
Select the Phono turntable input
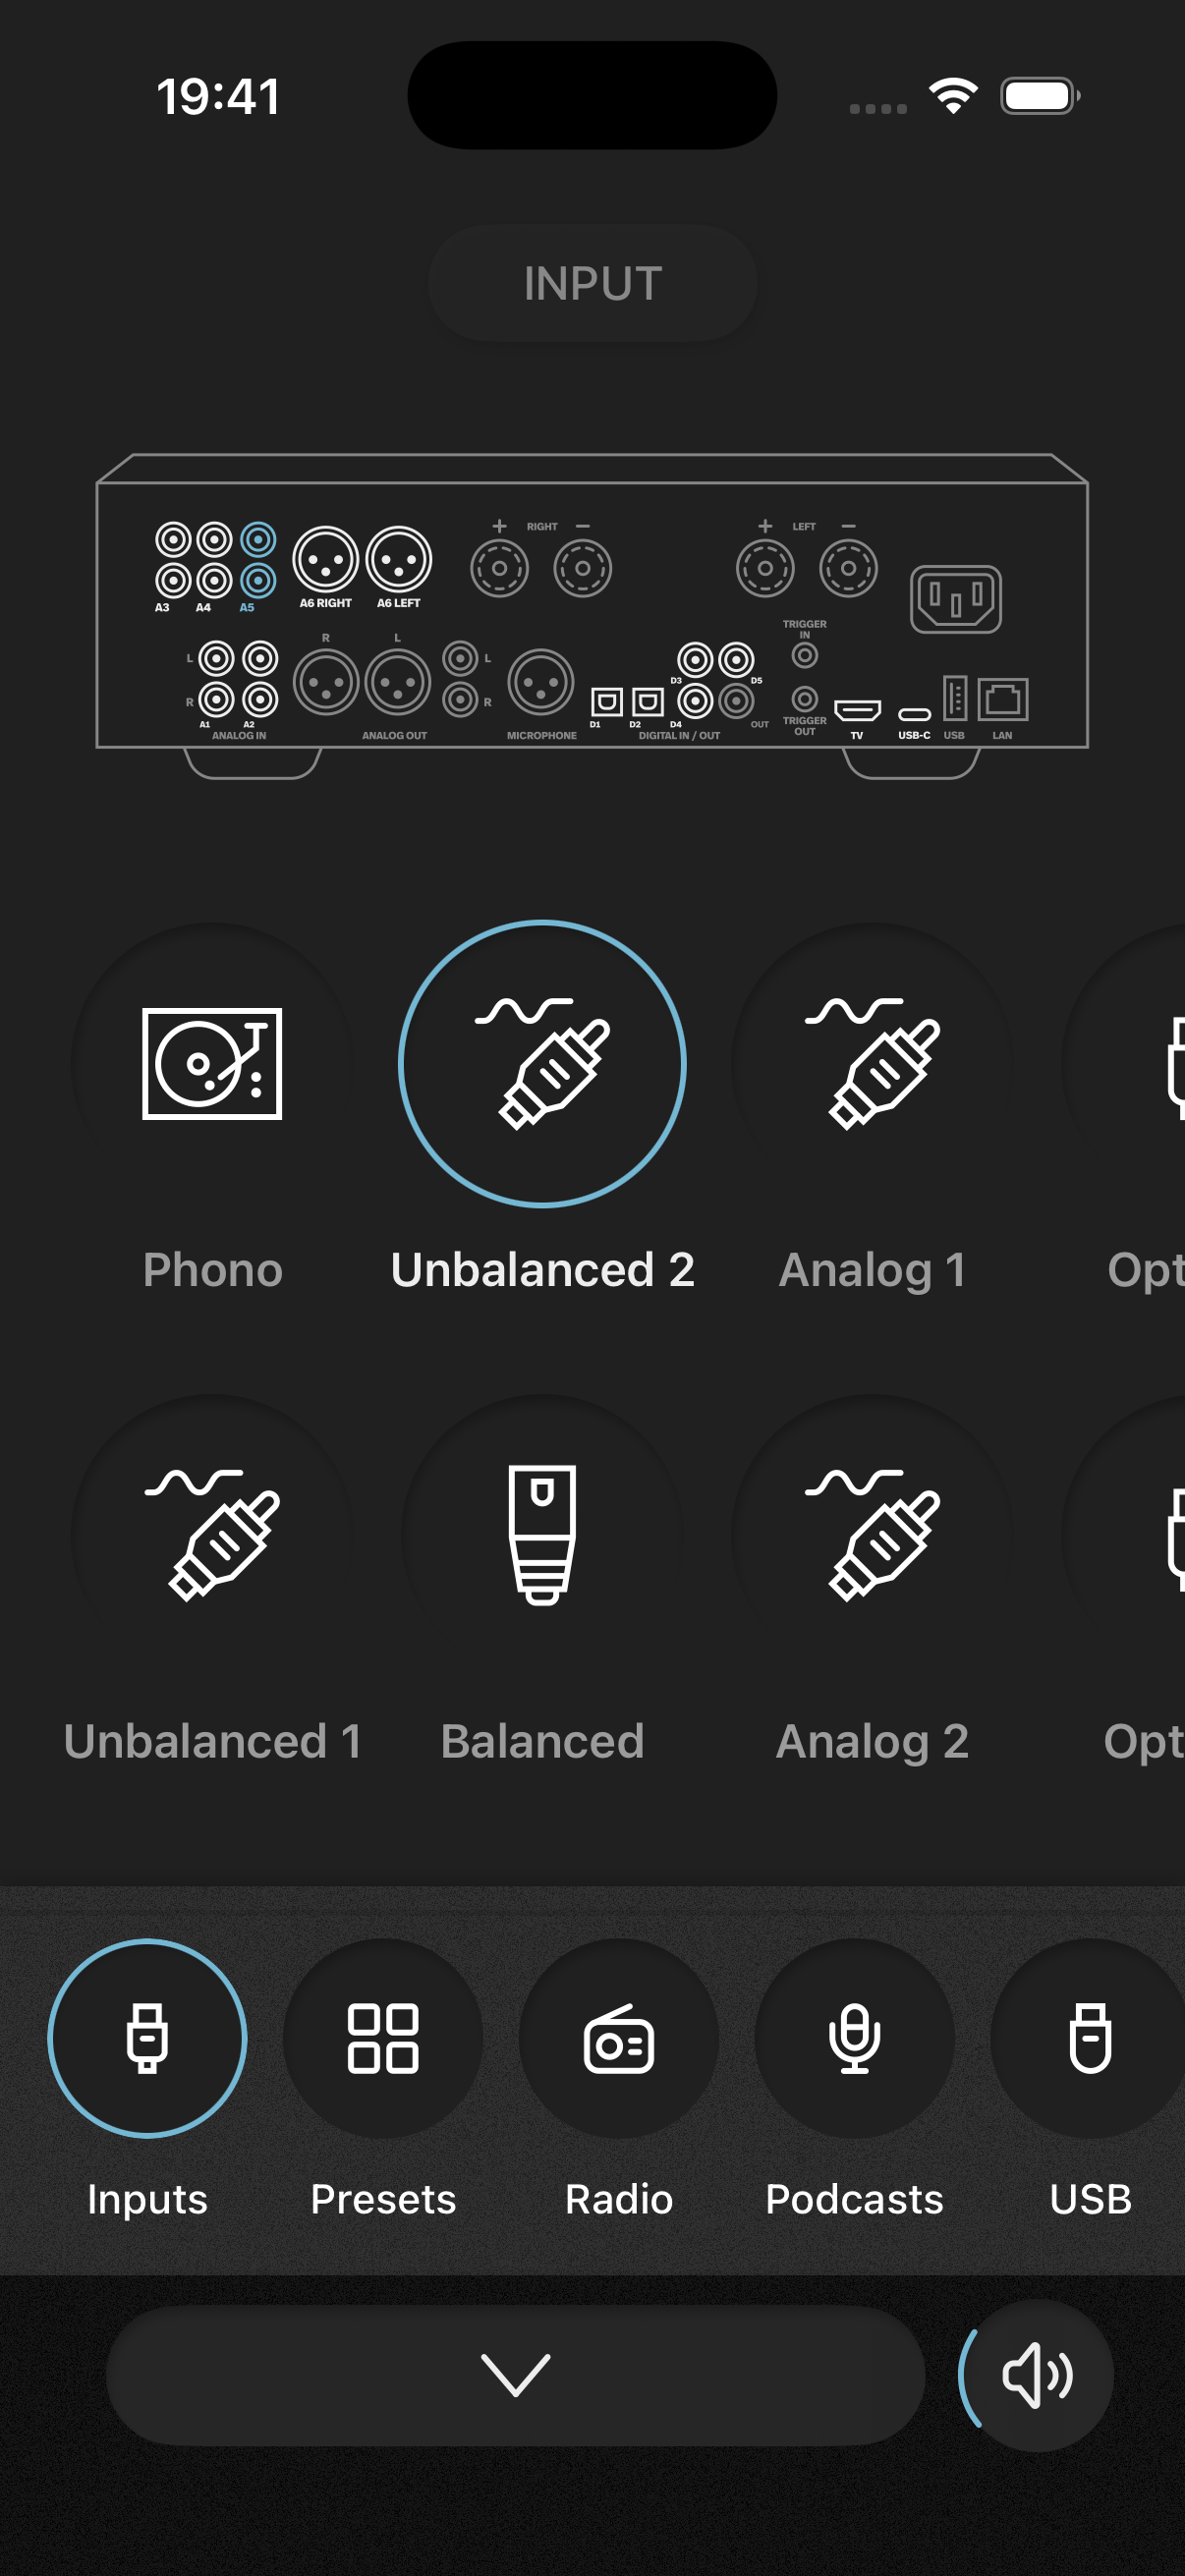(x=212, y=1063)
